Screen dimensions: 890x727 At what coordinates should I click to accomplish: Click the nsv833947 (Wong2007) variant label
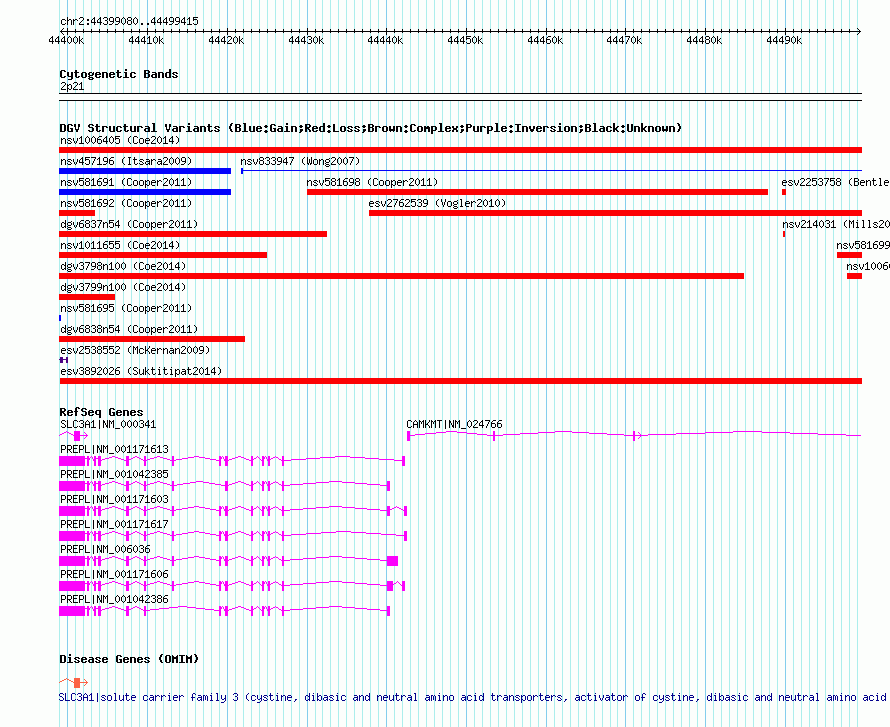pos(300,161)
